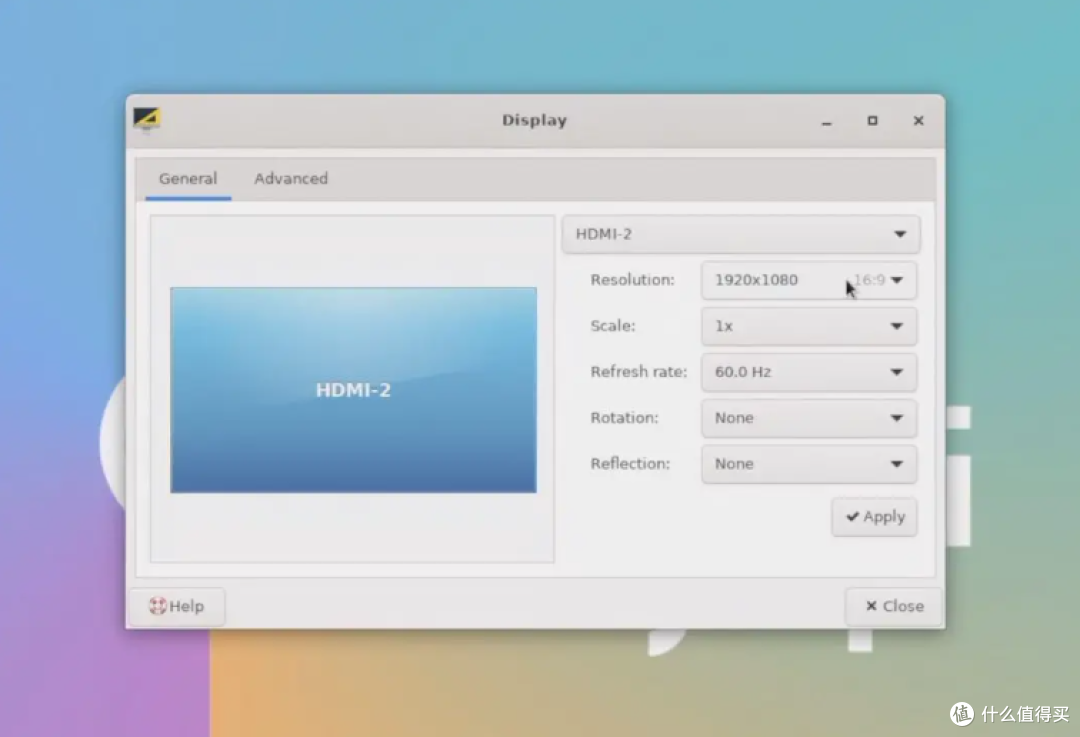Click the Rotation label text

tap(624, 418)
